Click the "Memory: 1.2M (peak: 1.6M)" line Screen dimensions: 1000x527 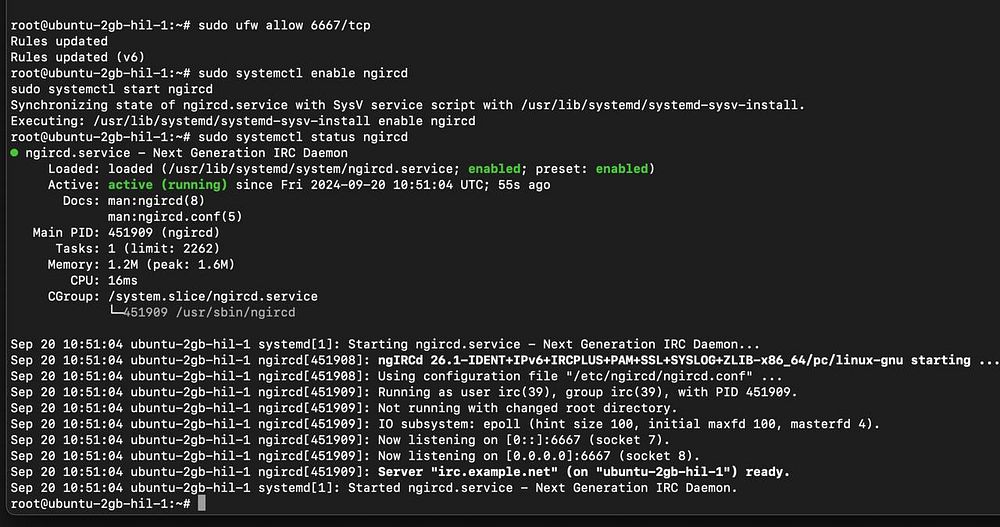pyautogui.click(x=140, y=265)
